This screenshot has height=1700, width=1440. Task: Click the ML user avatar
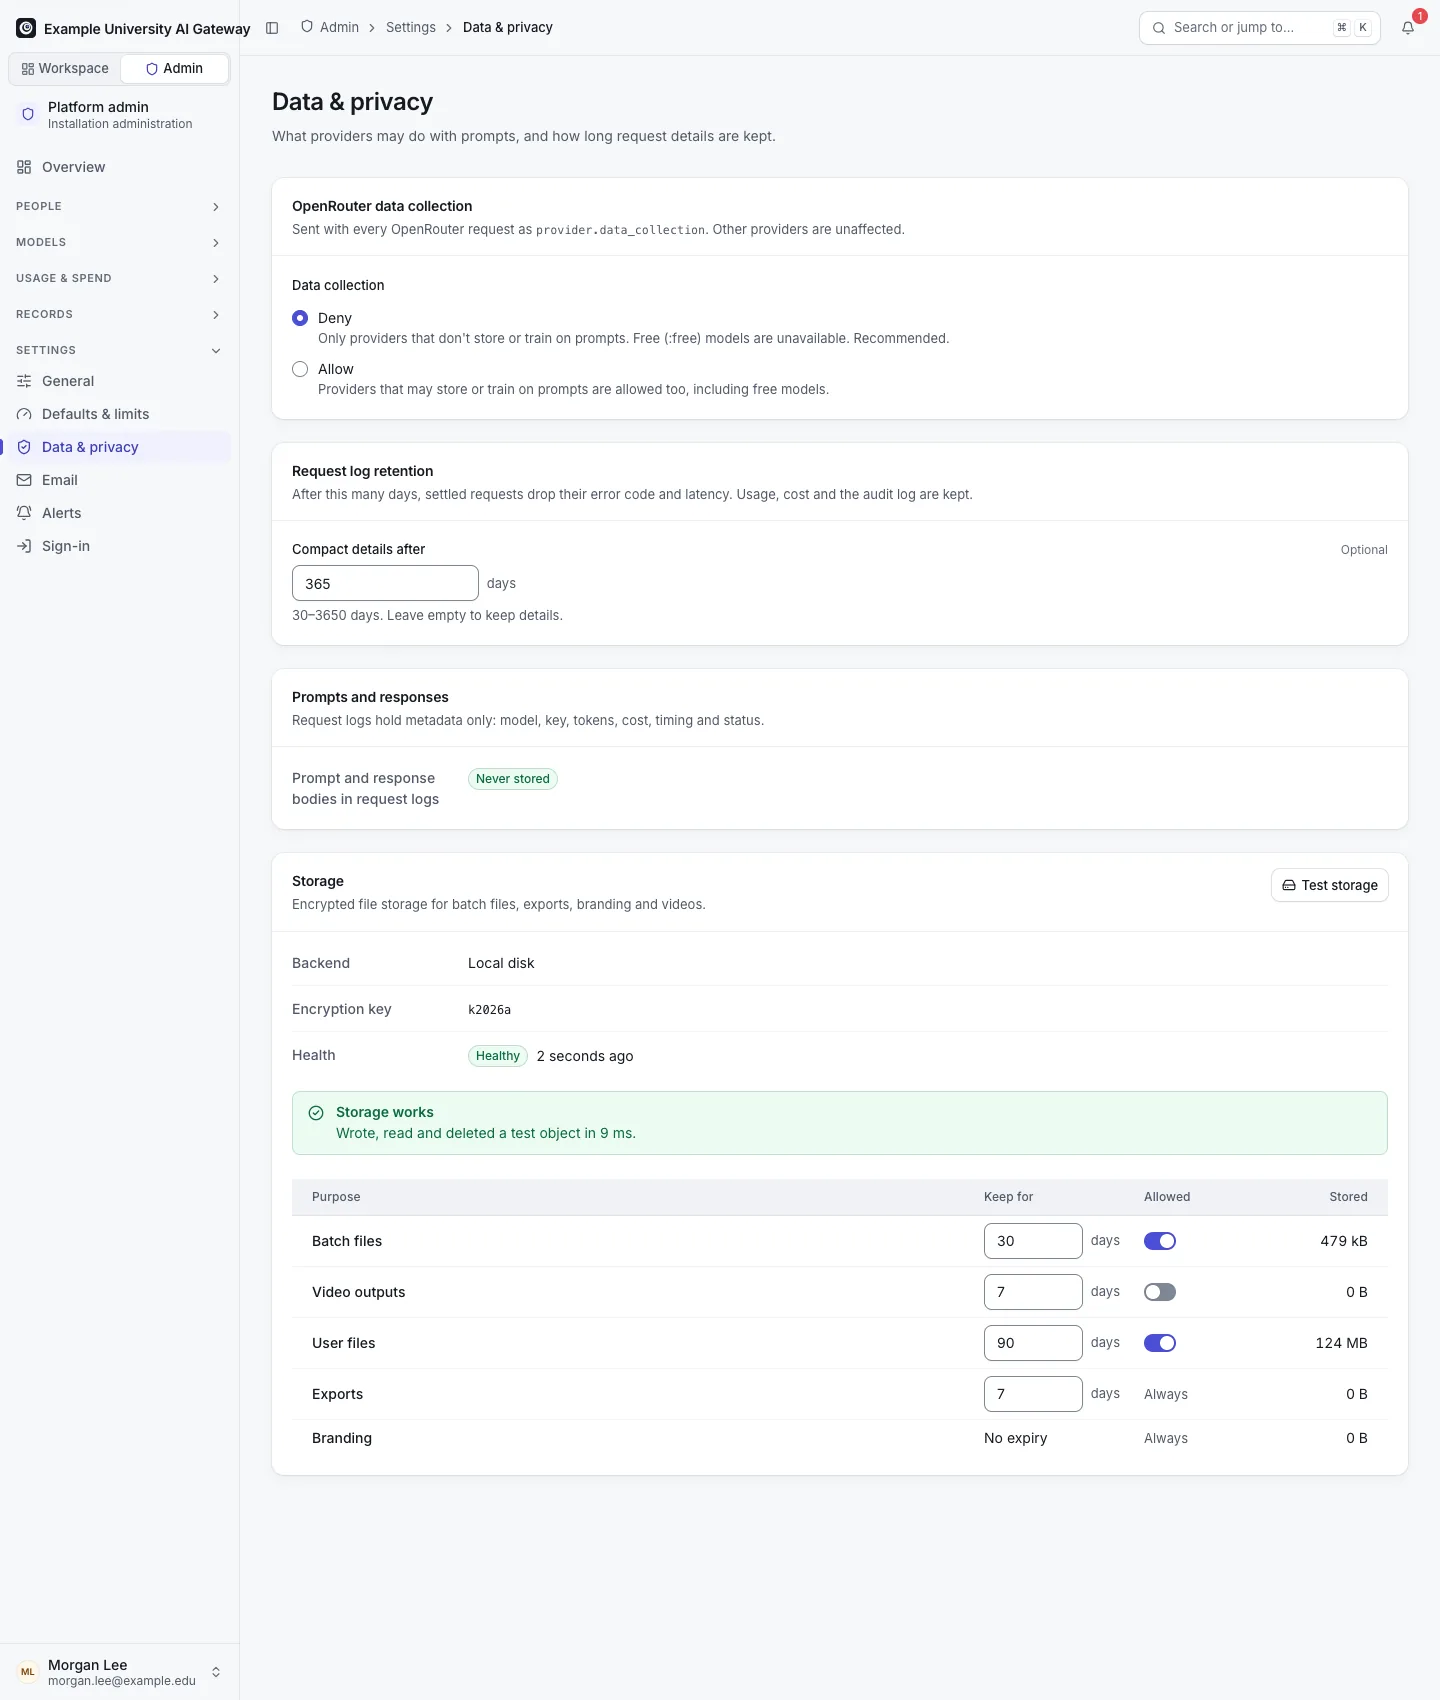pos(28,1672)
